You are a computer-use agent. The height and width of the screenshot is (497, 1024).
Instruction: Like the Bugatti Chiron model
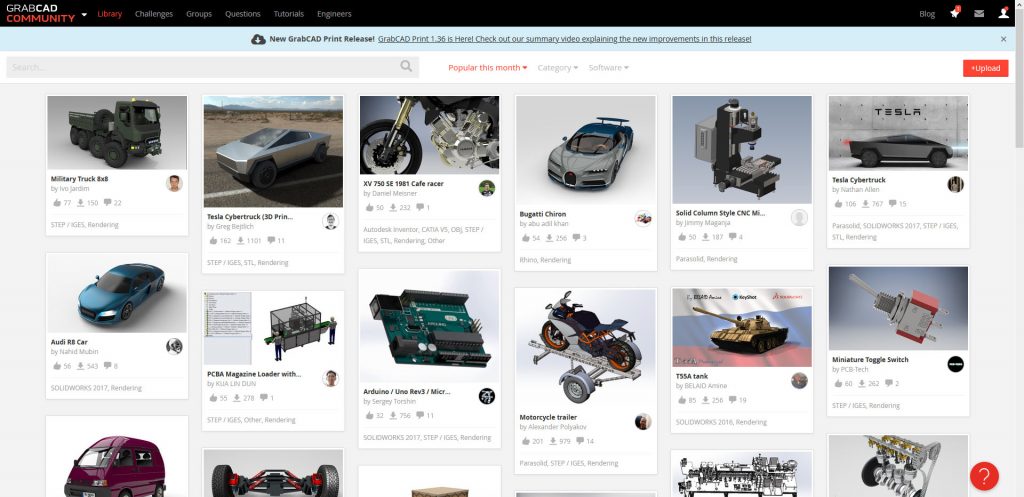526,238
